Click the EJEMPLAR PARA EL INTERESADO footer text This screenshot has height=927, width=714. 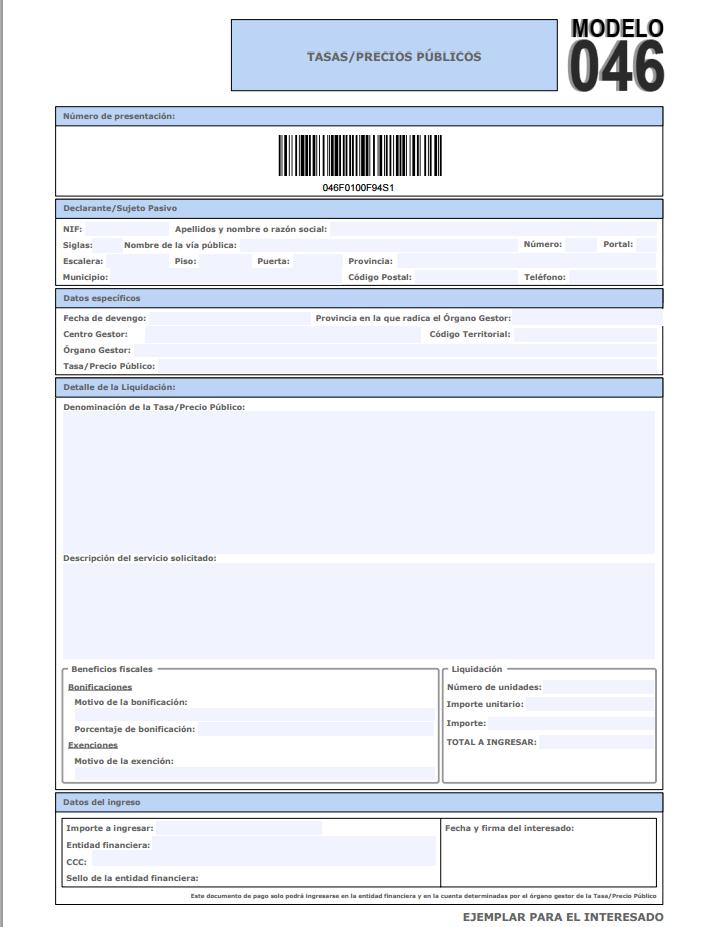[x=563, y=917]
